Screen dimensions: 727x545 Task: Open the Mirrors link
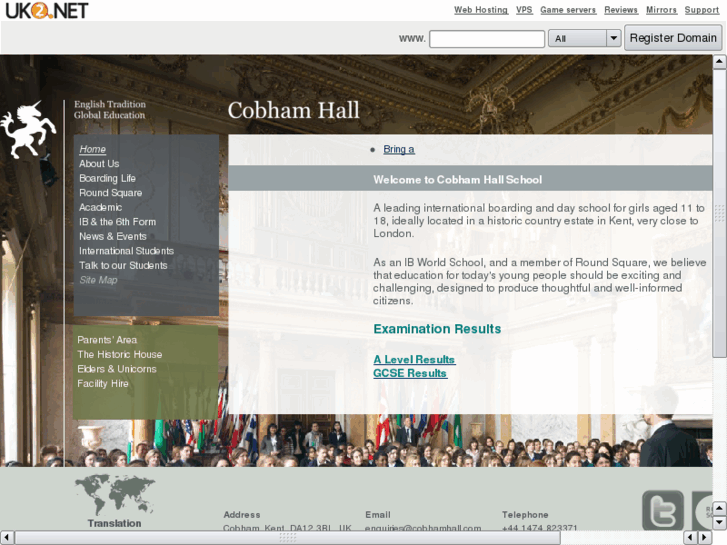pos(661,10)
